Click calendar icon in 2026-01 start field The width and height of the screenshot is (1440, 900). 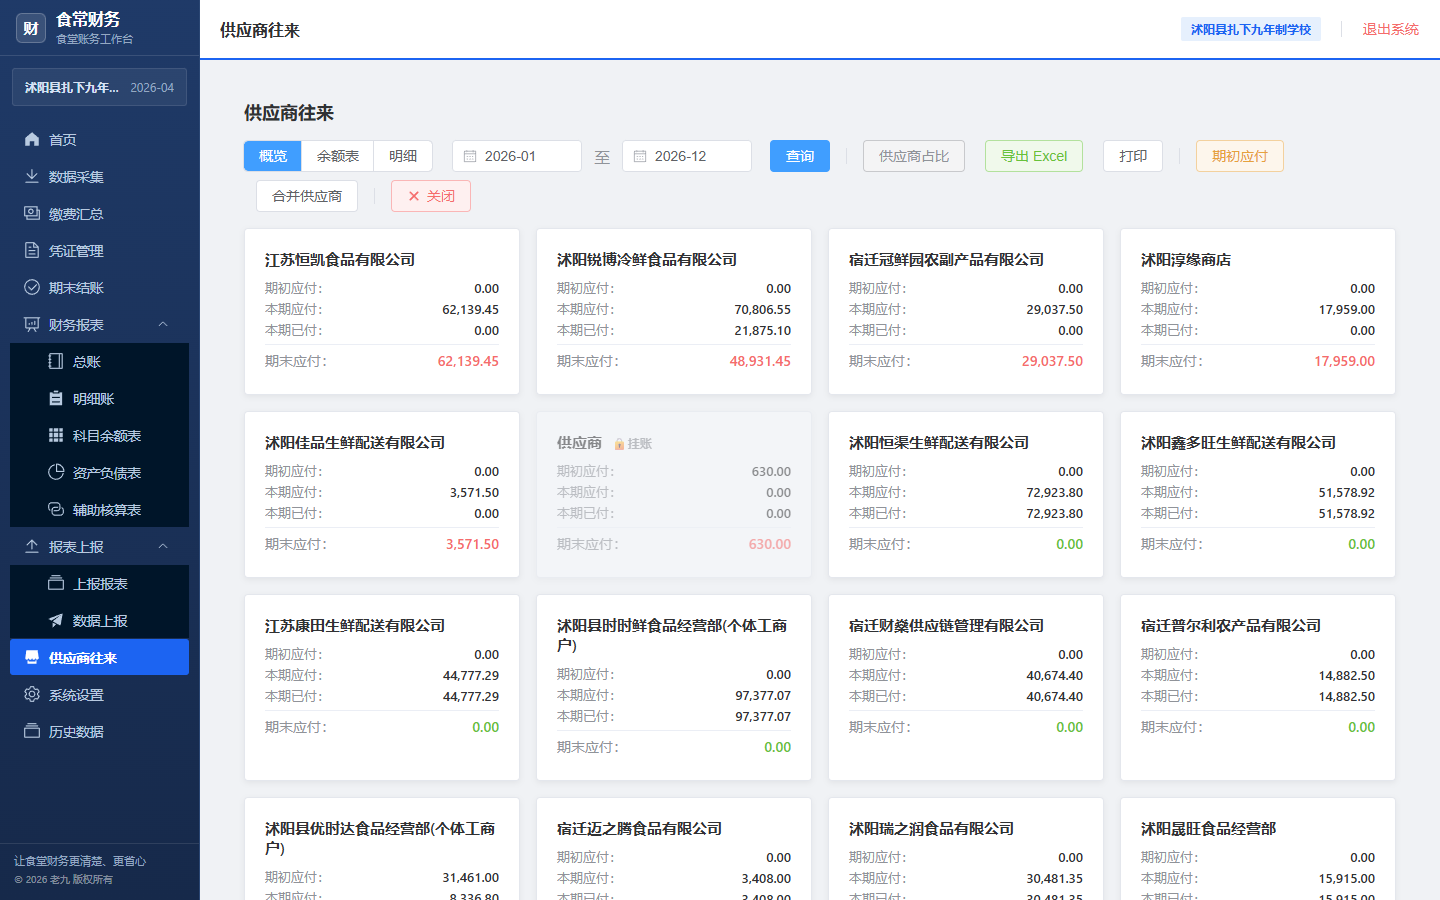pyautogui.click(x=470, y=157)
